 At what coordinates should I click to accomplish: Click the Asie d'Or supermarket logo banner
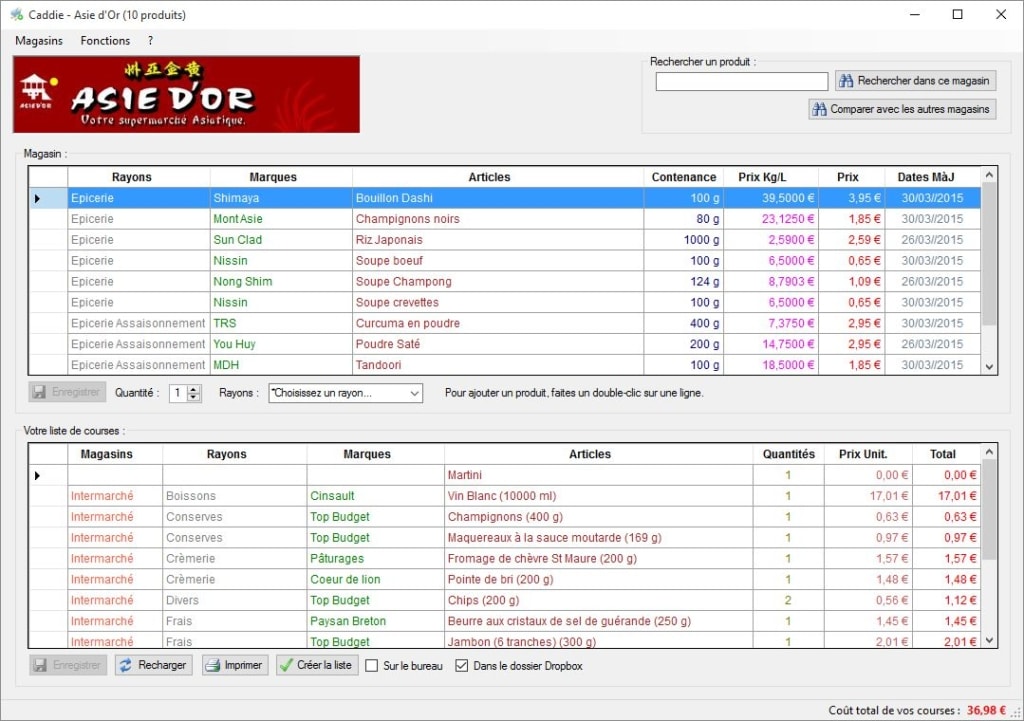(185, 95)
